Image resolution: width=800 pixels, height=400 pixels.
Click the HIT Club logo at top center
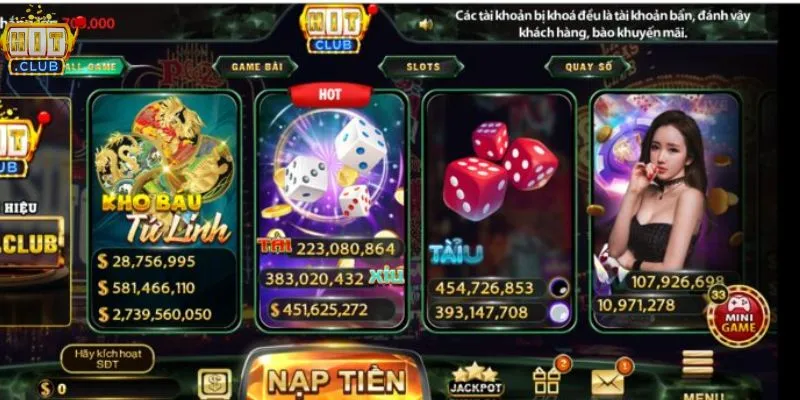[x=335, y=29]
